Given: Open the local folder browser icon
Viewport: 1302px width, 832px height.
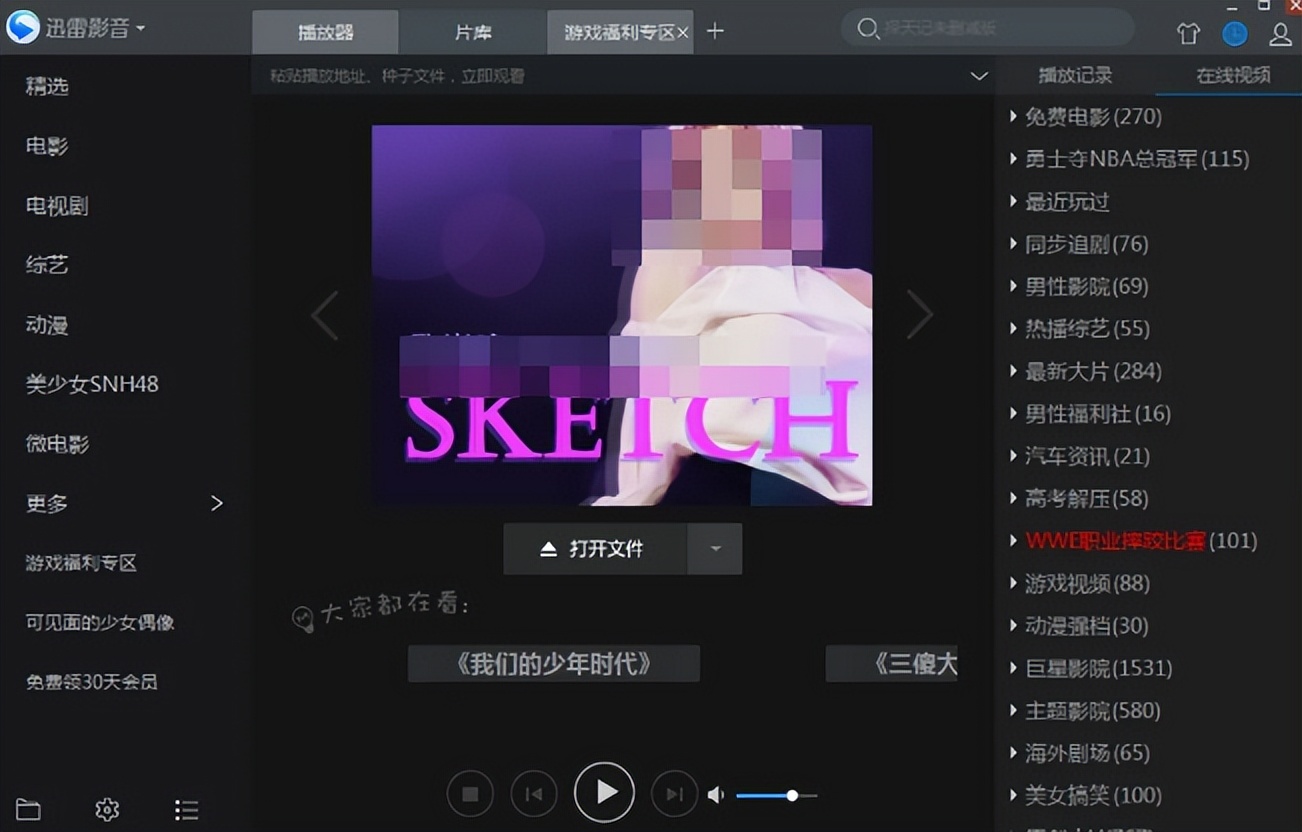Looking at the screenshot, I should coord(30,809).
